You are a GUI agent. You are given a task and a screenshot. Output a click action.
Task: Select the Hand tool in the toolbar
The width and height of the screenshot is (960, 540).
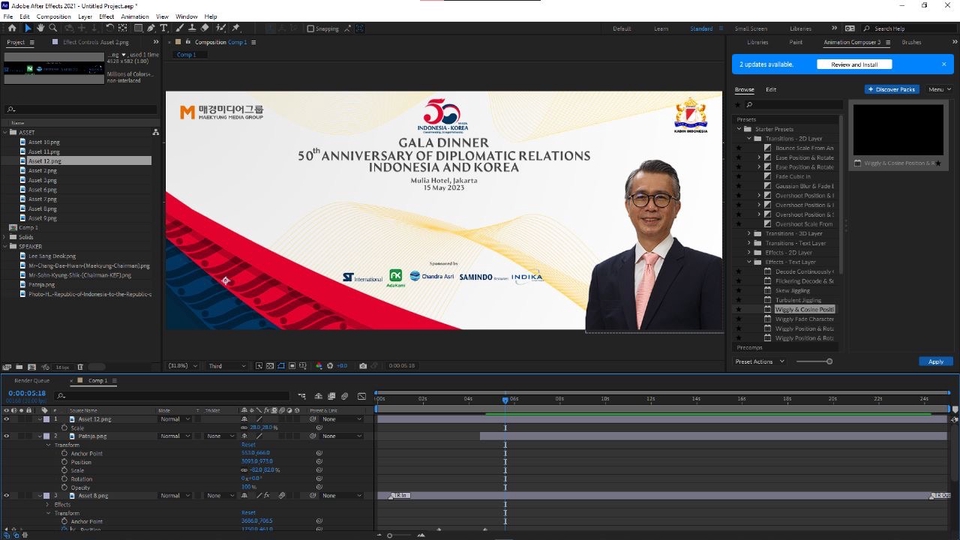coord(40,28)
